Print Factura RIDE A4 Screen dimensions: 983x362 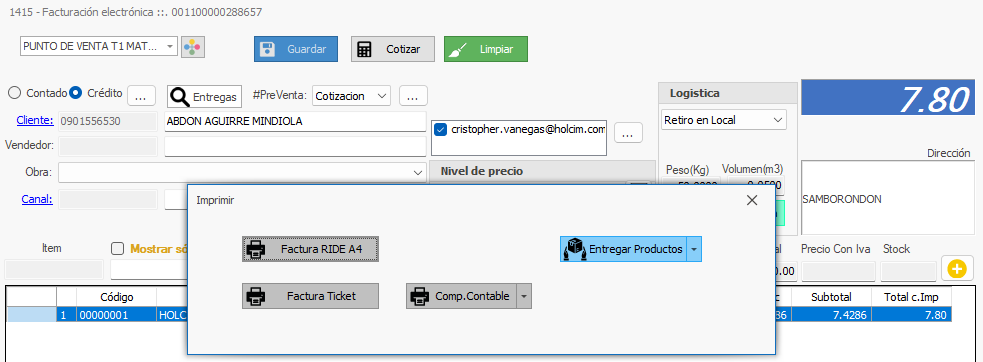pyautogui.click(x=310, y=249)
